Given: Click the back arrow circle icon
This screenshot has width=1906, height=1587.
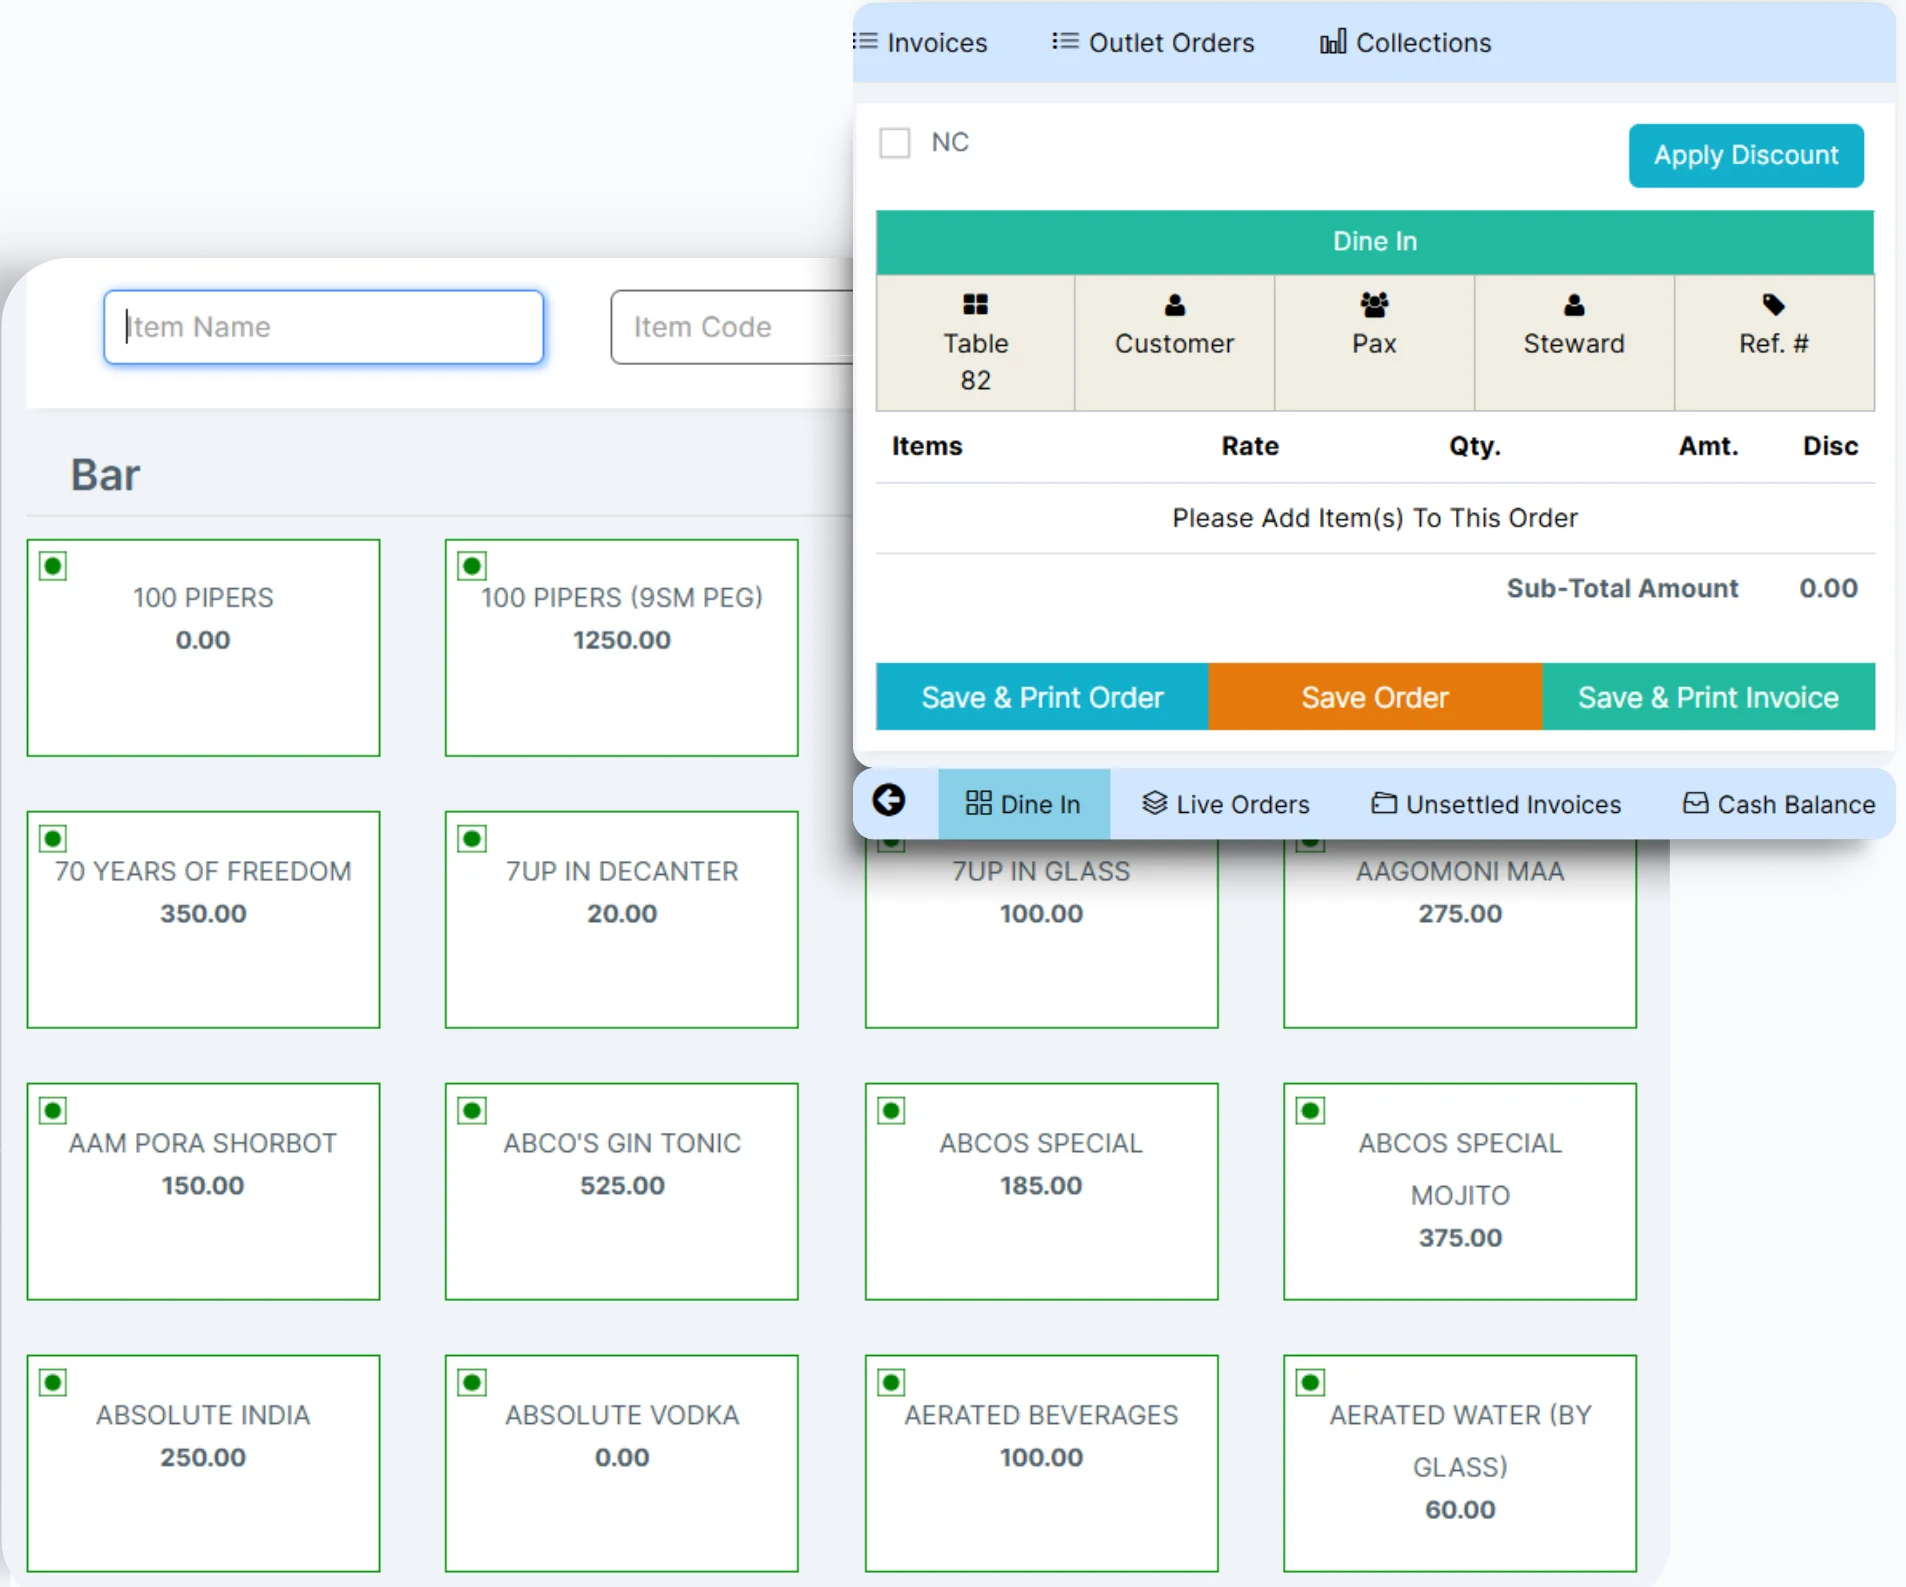Looking at the screenshot, I should tap(888, 801).
